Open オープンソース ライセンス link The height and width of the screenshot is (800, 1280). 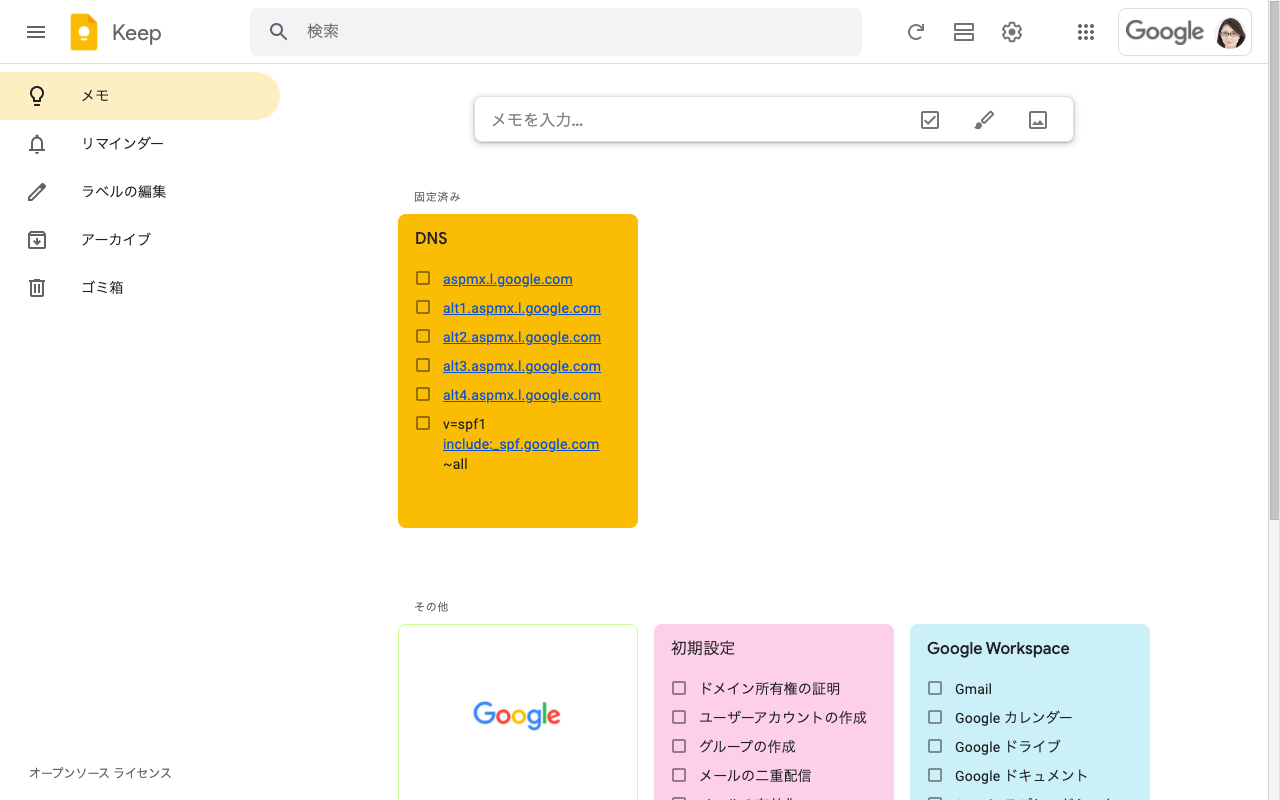tap(100, 773)
